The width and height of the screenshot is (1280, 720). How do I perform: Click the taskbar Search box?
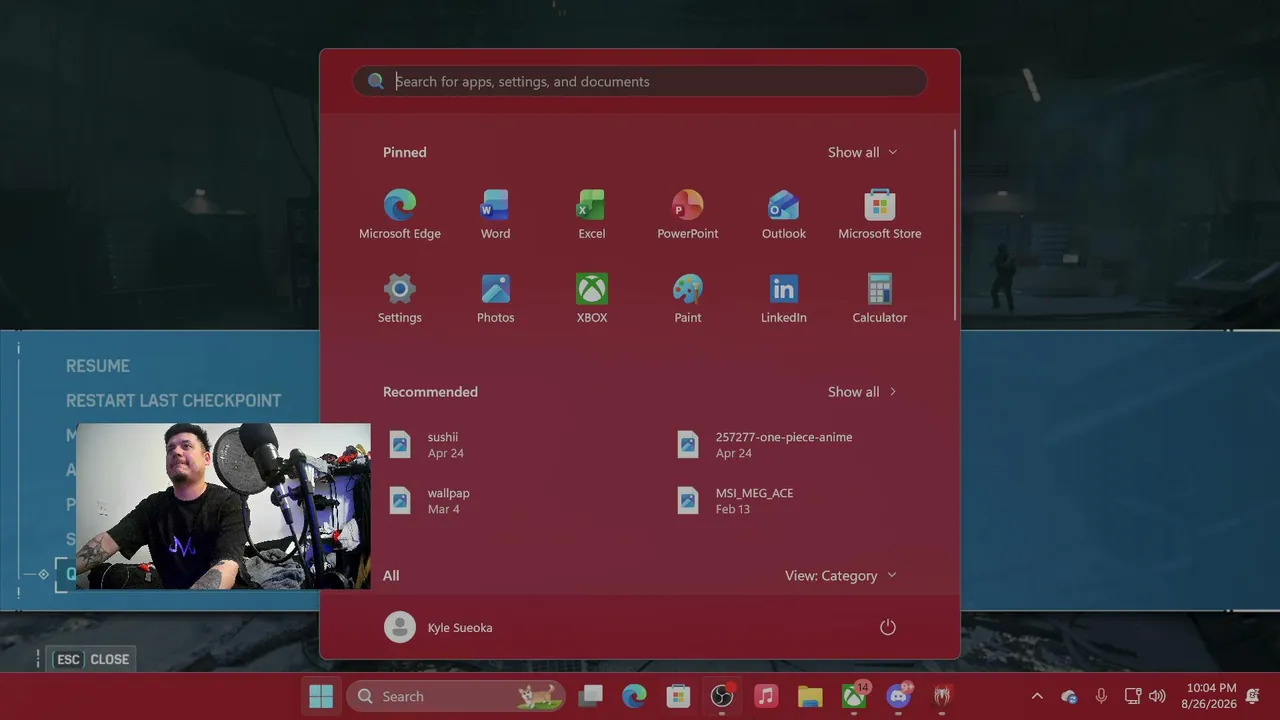pyautogui.click(x=456, y=696)
